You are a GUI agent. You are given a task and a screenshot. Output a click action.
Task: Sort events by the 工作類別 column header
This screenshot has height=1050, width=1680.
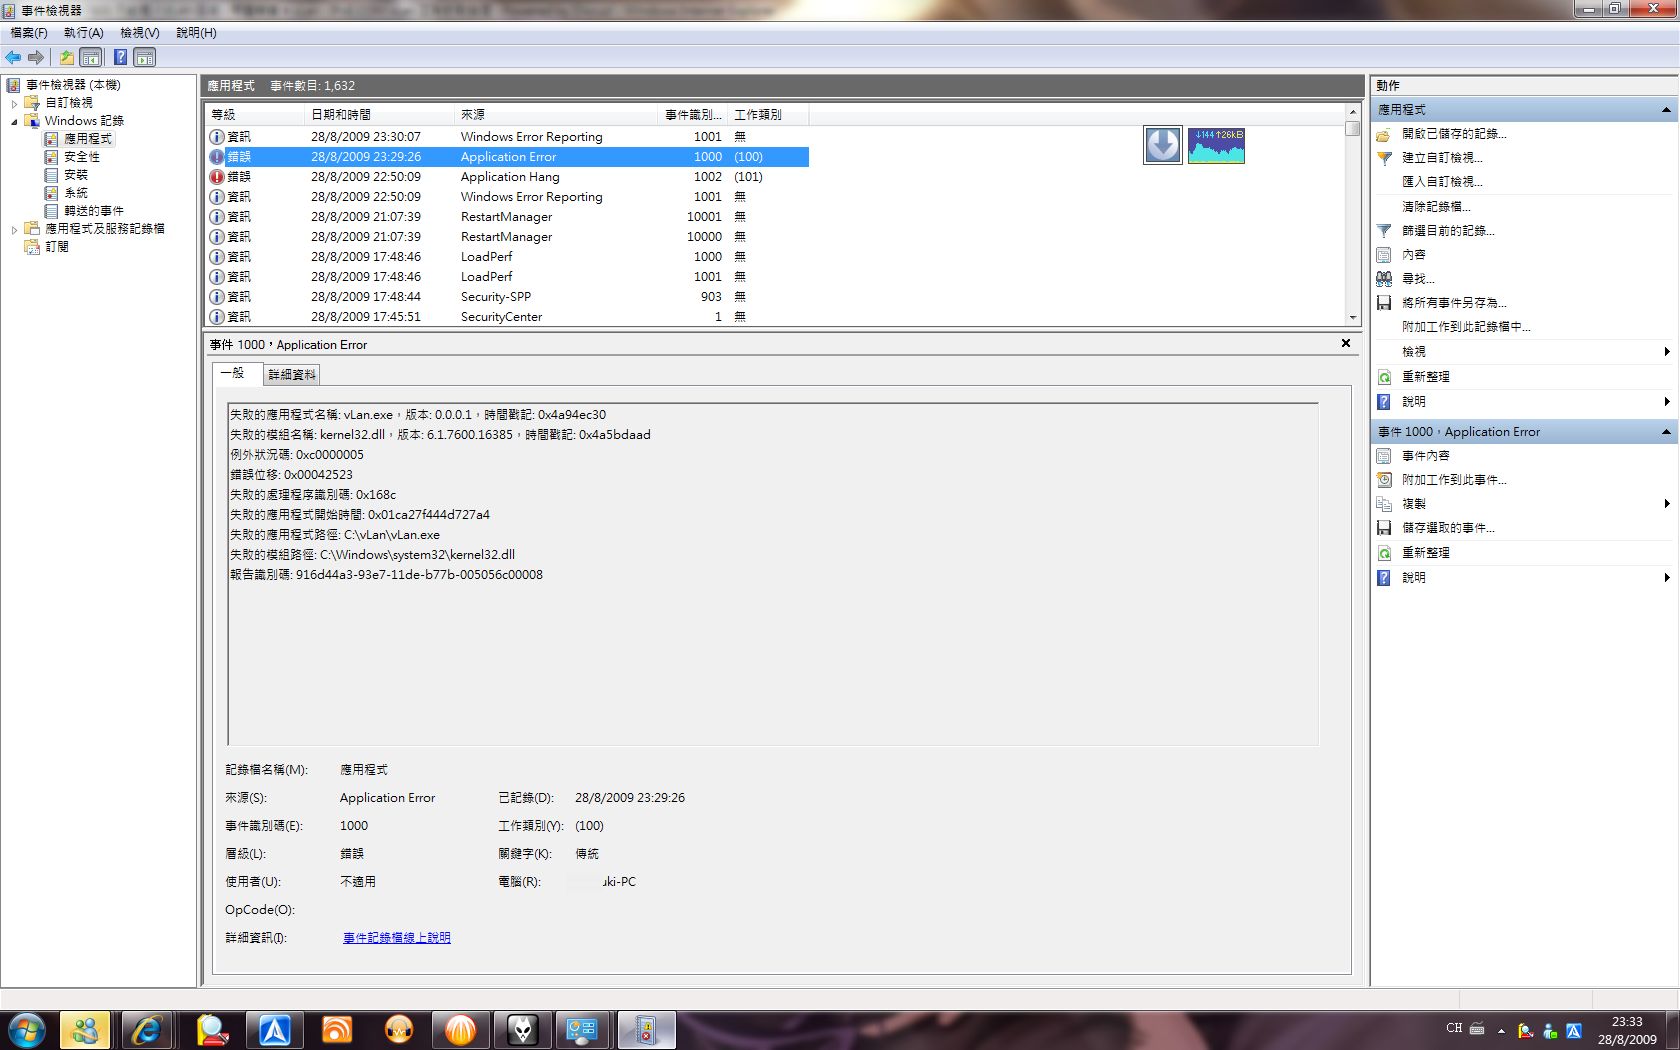click(768, 115)
